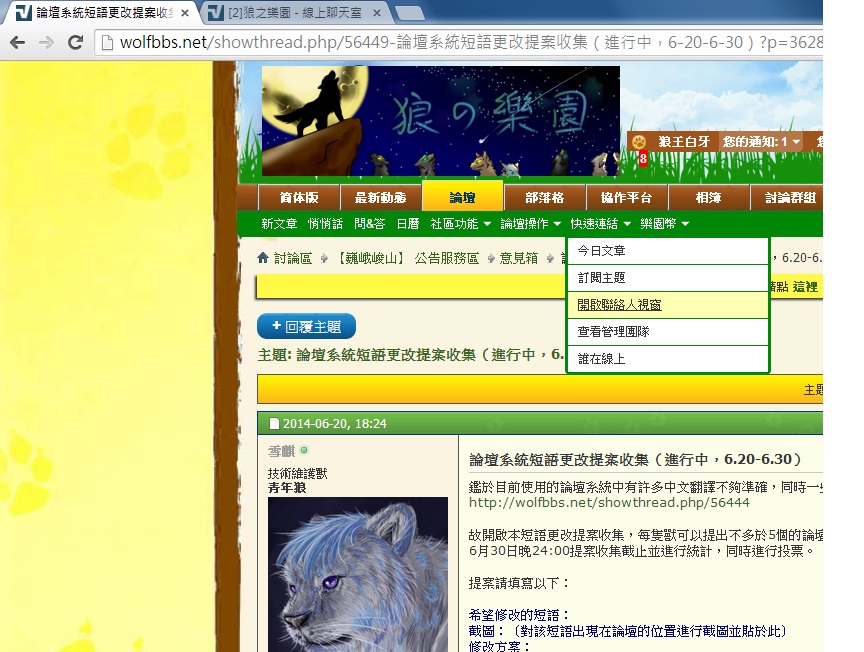Click the post title 論壇系統短語更改提案收集（進行中，6.20-6.30）
864x652 pixels.
point(635,459)
